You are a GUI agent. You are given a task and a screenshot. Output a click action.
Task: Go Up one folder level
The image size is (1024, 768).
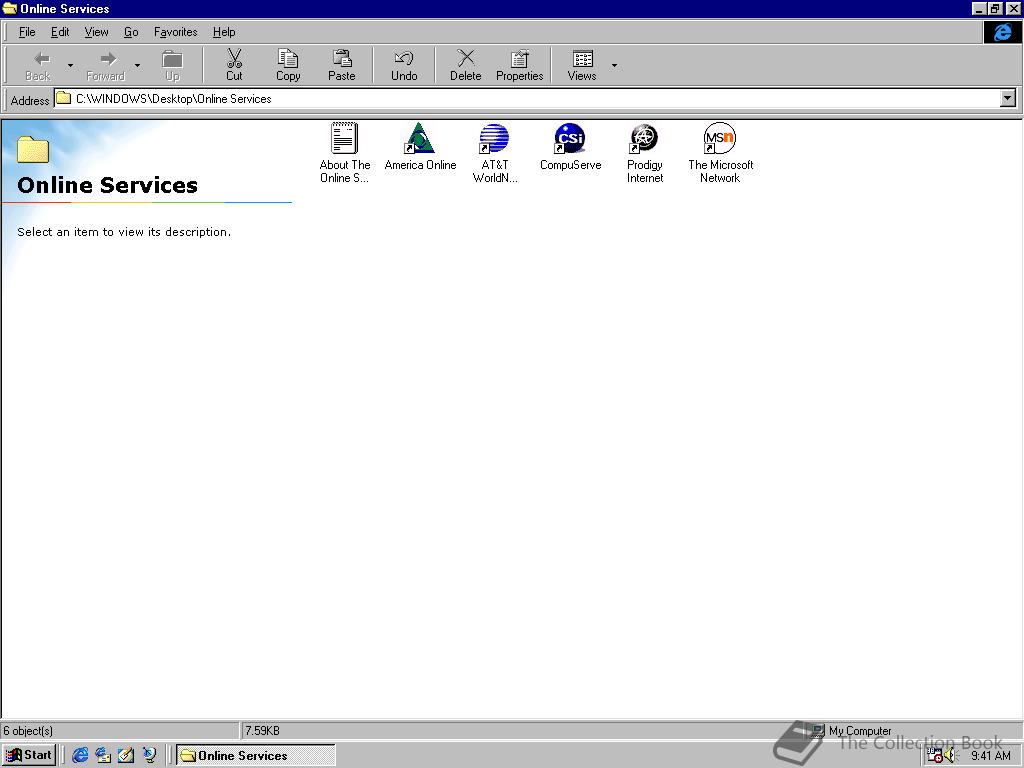tap(172, 65)
